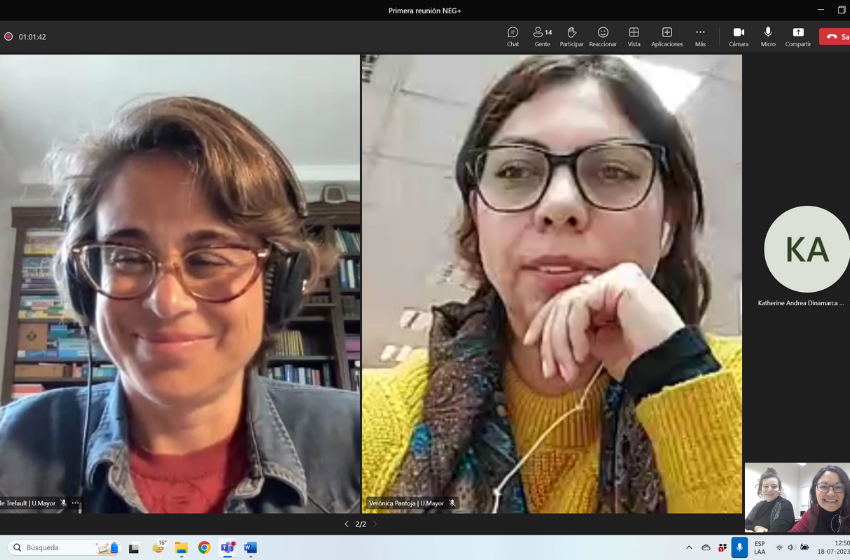Open Google Chrome from the taskbar
The width and height of the screenshot is (850, 560).
point(204,547)
